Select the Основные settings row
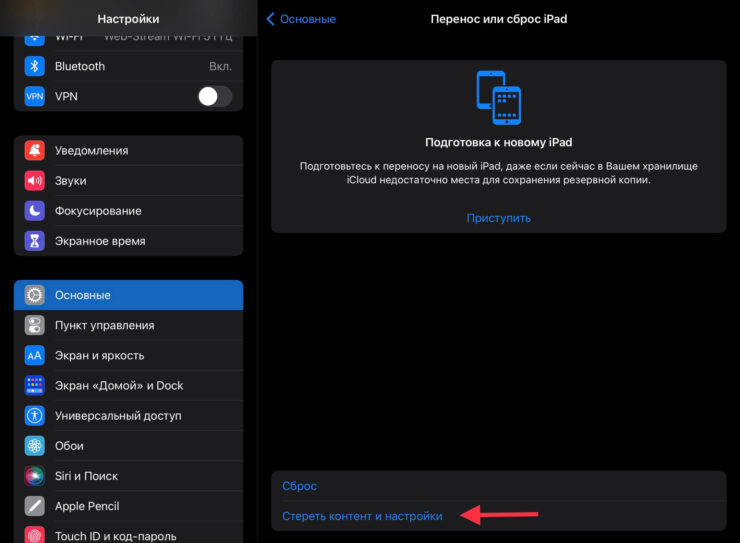740x543 pixels. (x=128, y=295)
